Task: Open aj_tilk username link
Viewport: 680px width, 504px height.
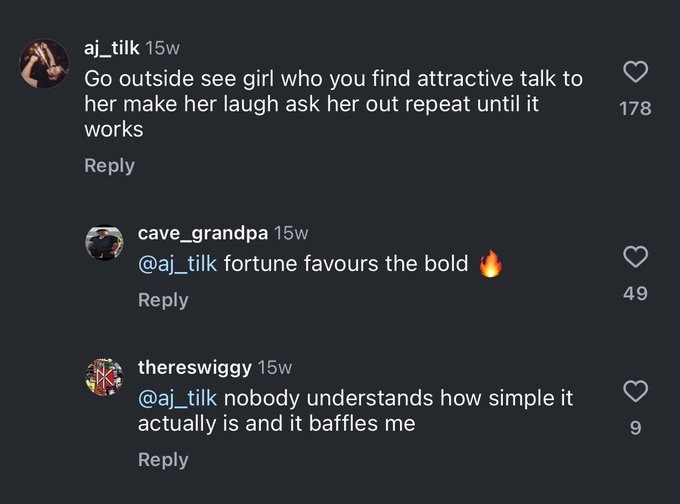Action: coord(111,48)
